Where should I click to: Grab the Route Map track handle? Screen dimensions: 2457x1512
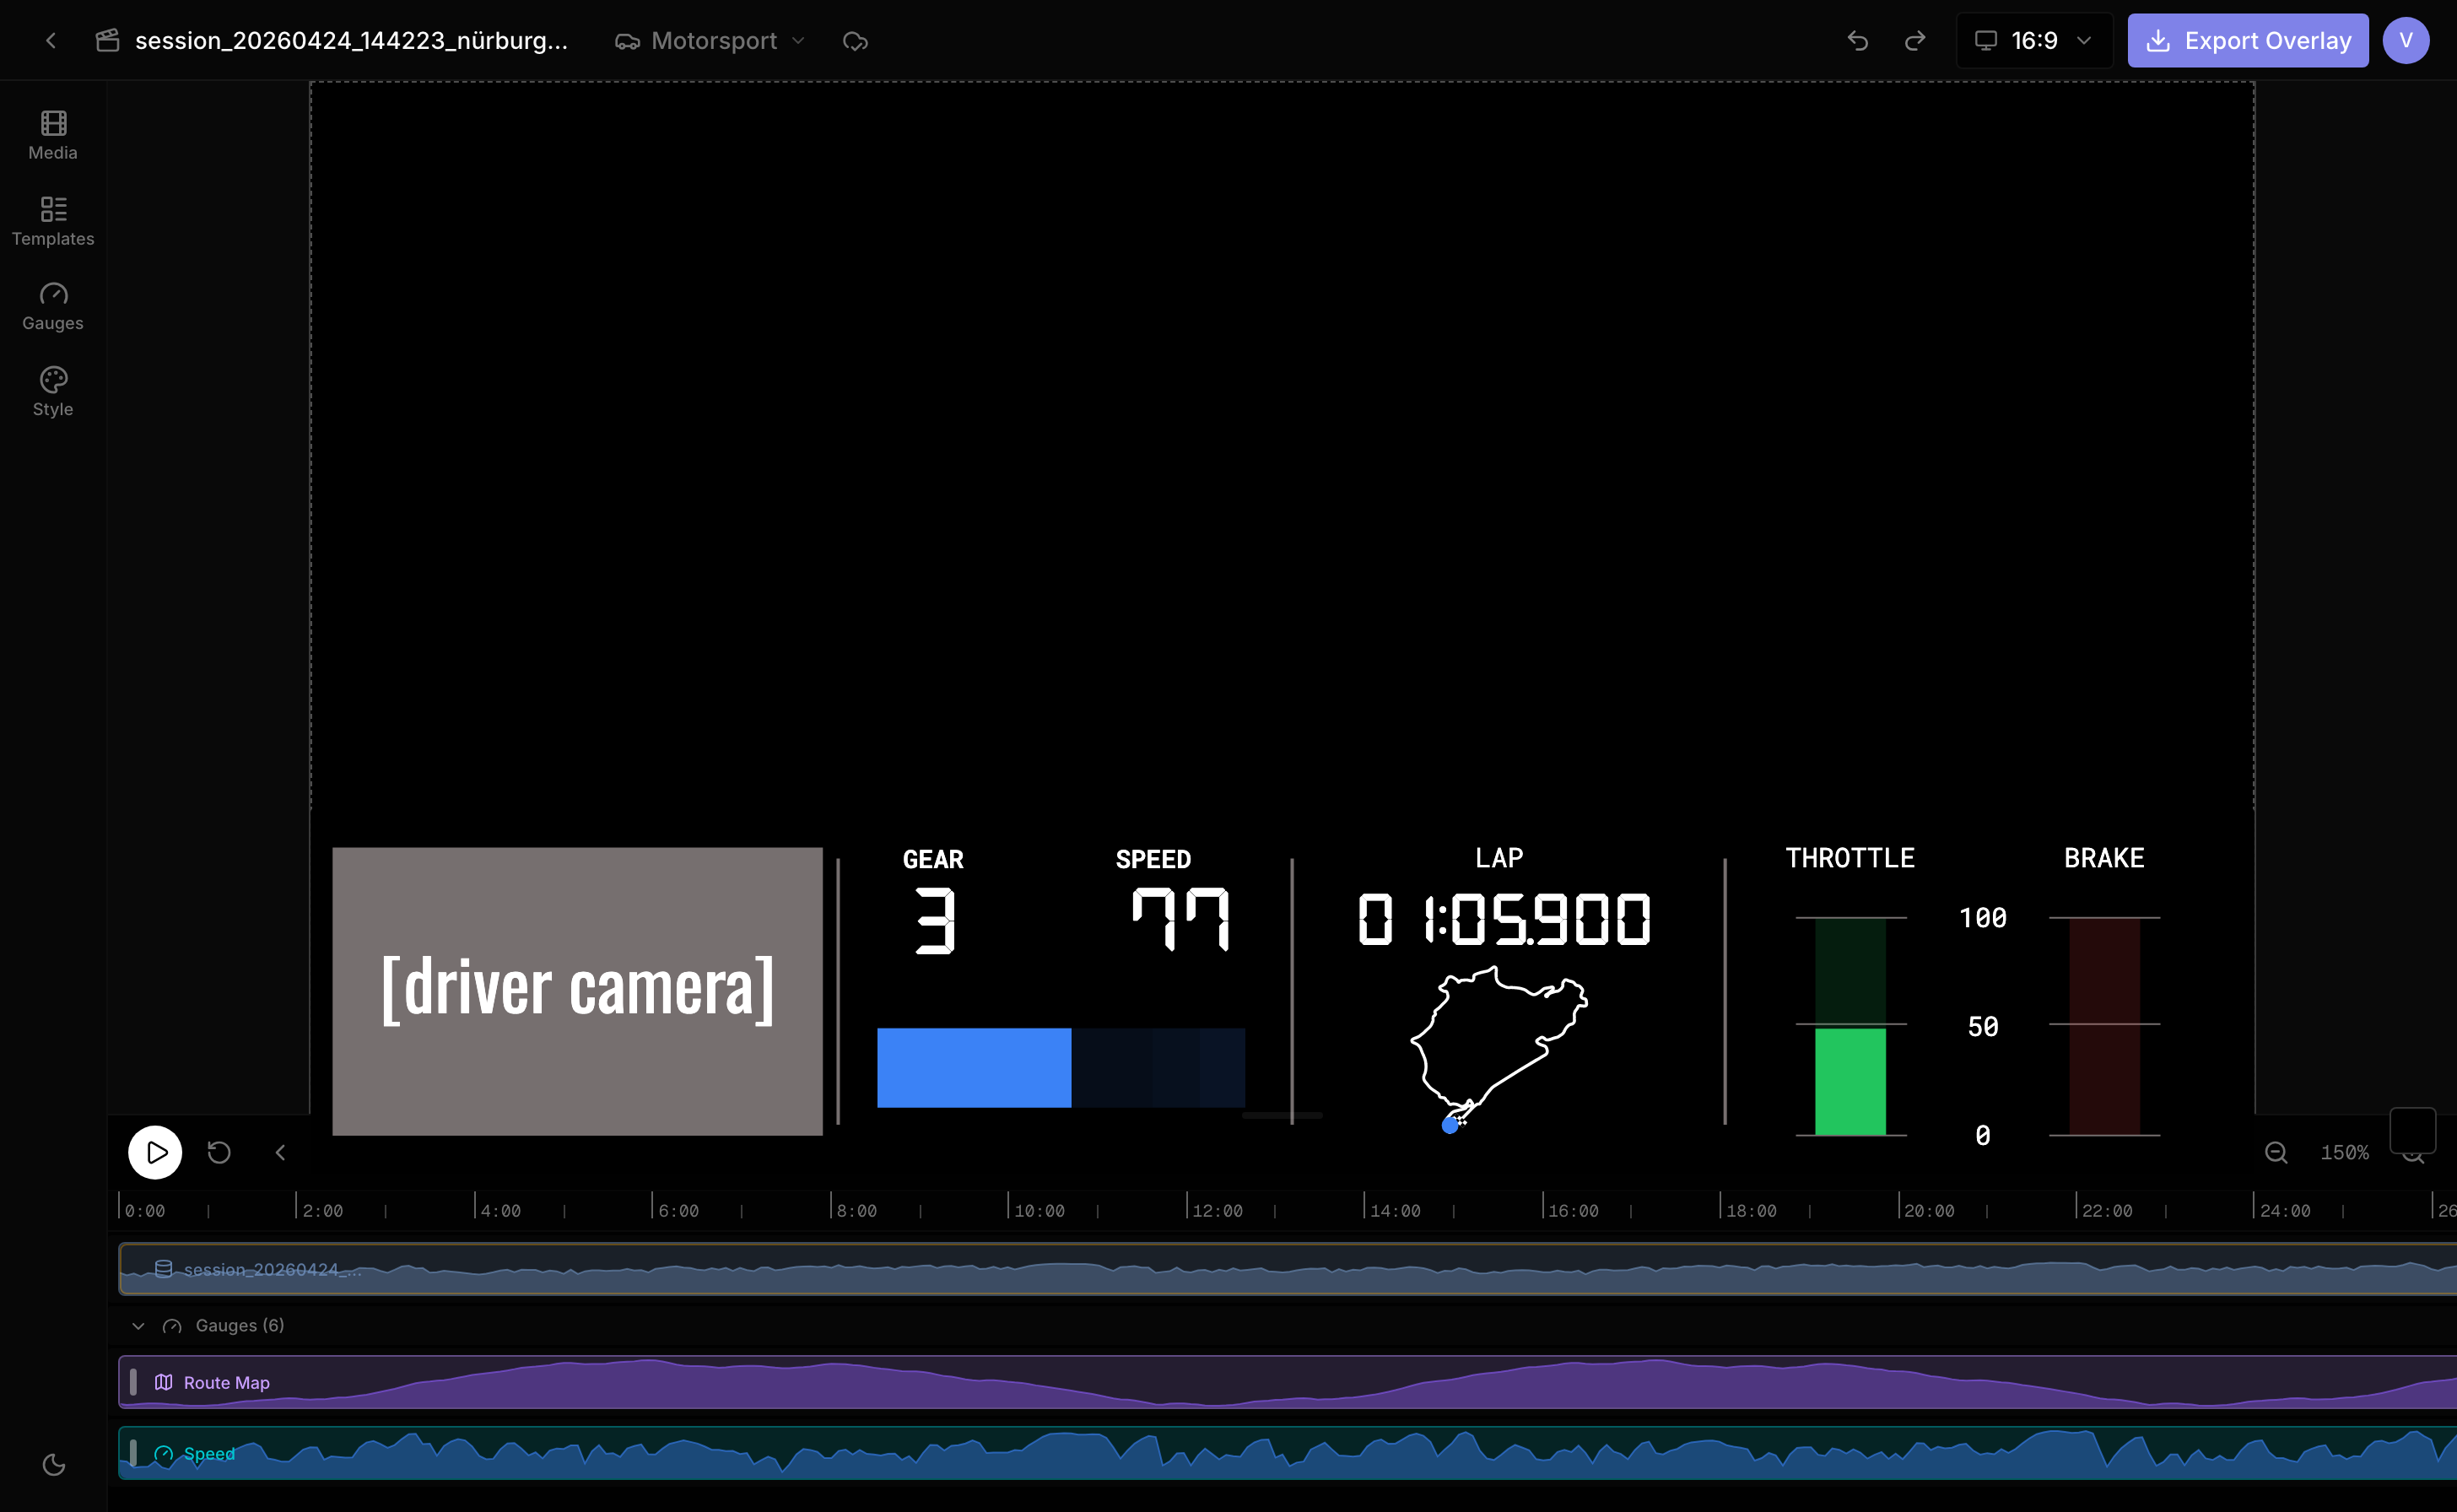(133, 1382)
